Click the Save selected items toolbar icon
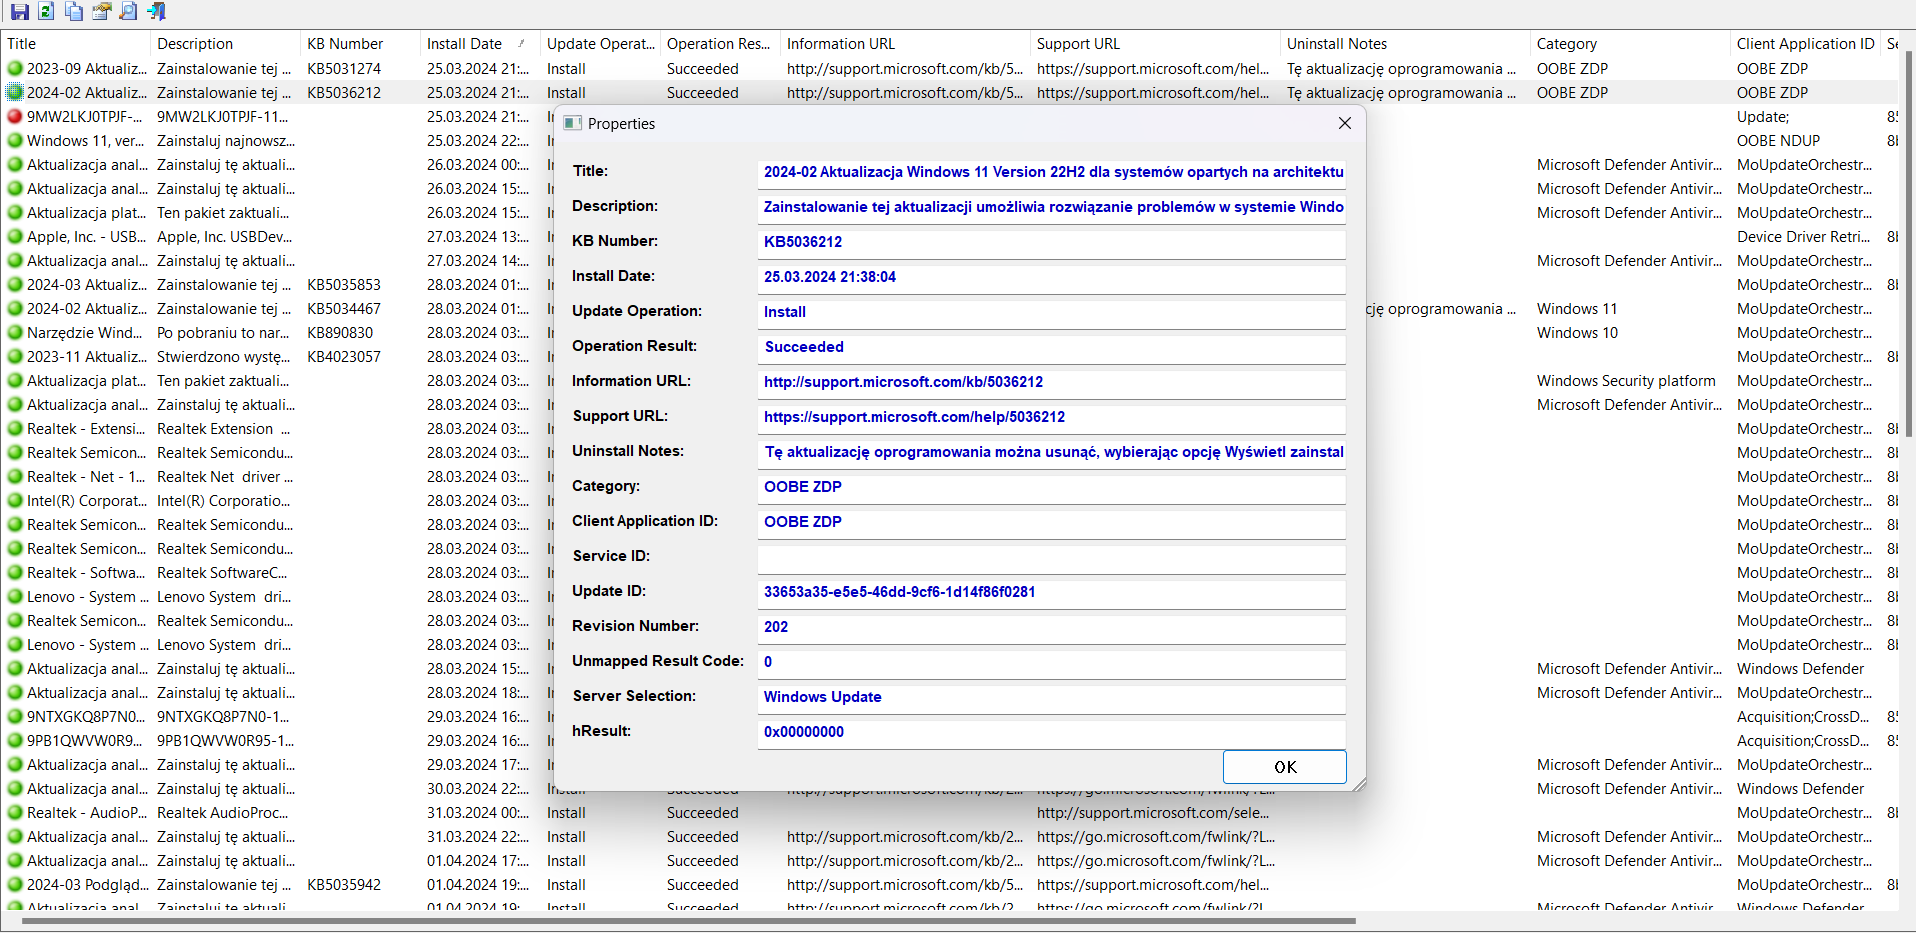 (19, 12)
